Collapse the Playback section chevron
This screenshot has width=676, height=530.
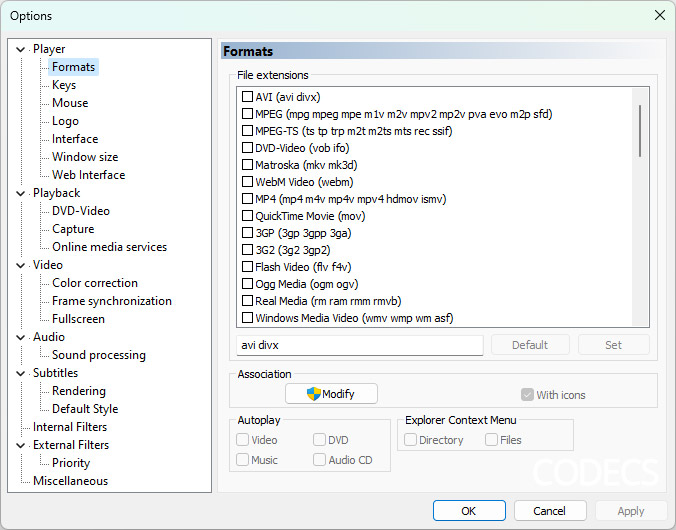[x=20, y=193]
